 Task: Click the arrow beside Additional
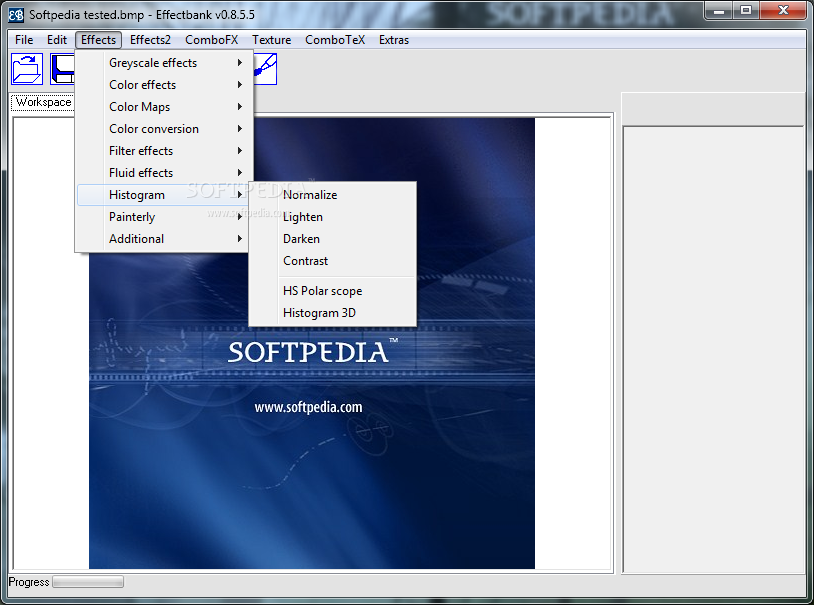click(240, 239)
